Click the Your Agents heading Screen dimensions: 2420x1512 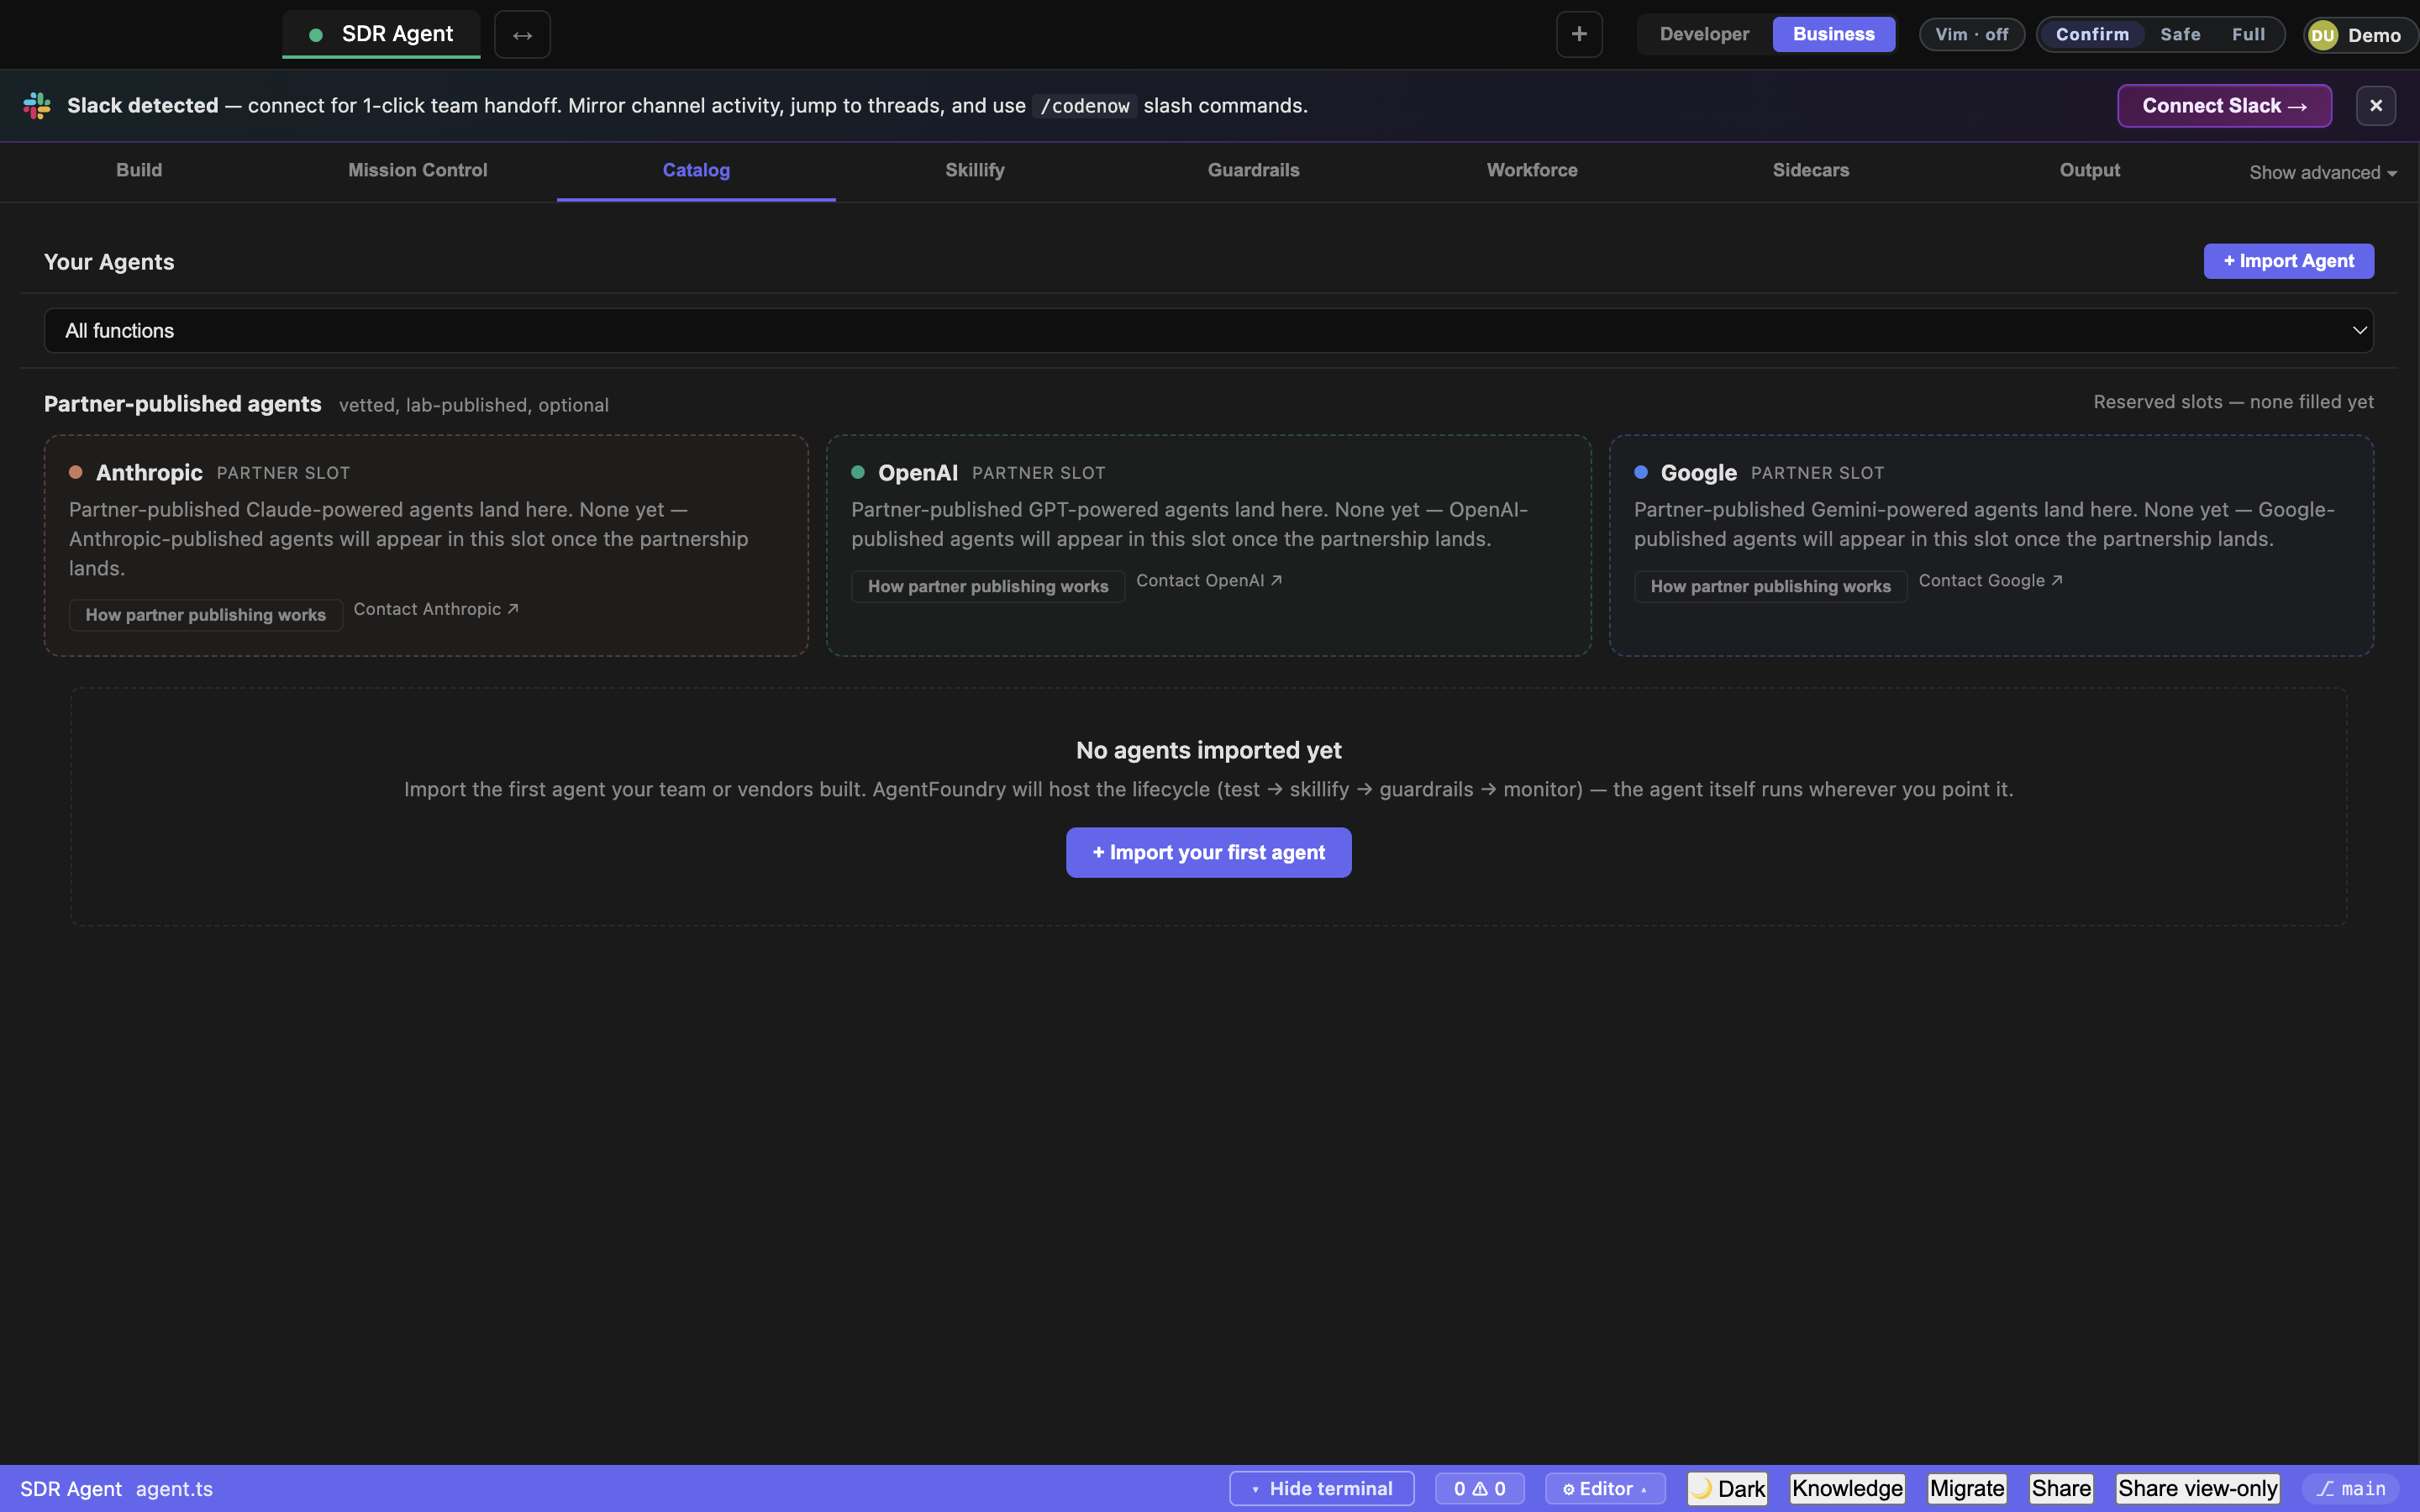point(109,262)
